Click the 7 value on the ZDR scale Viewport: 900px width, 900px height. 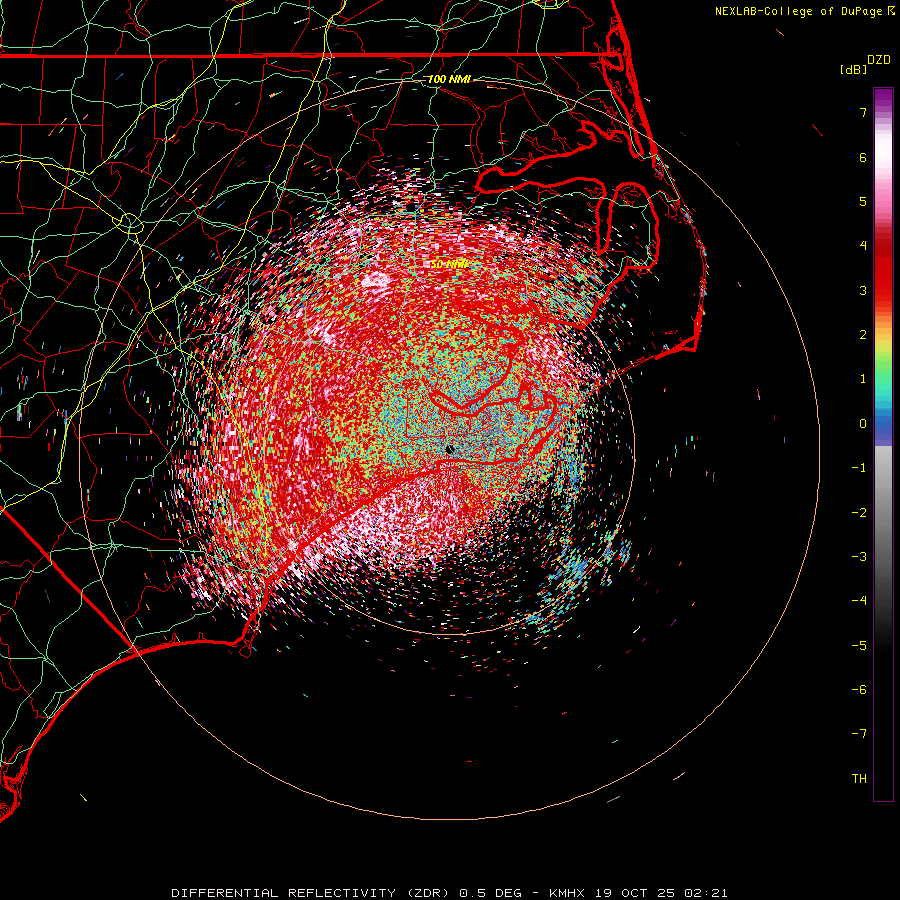pos(863,113)
